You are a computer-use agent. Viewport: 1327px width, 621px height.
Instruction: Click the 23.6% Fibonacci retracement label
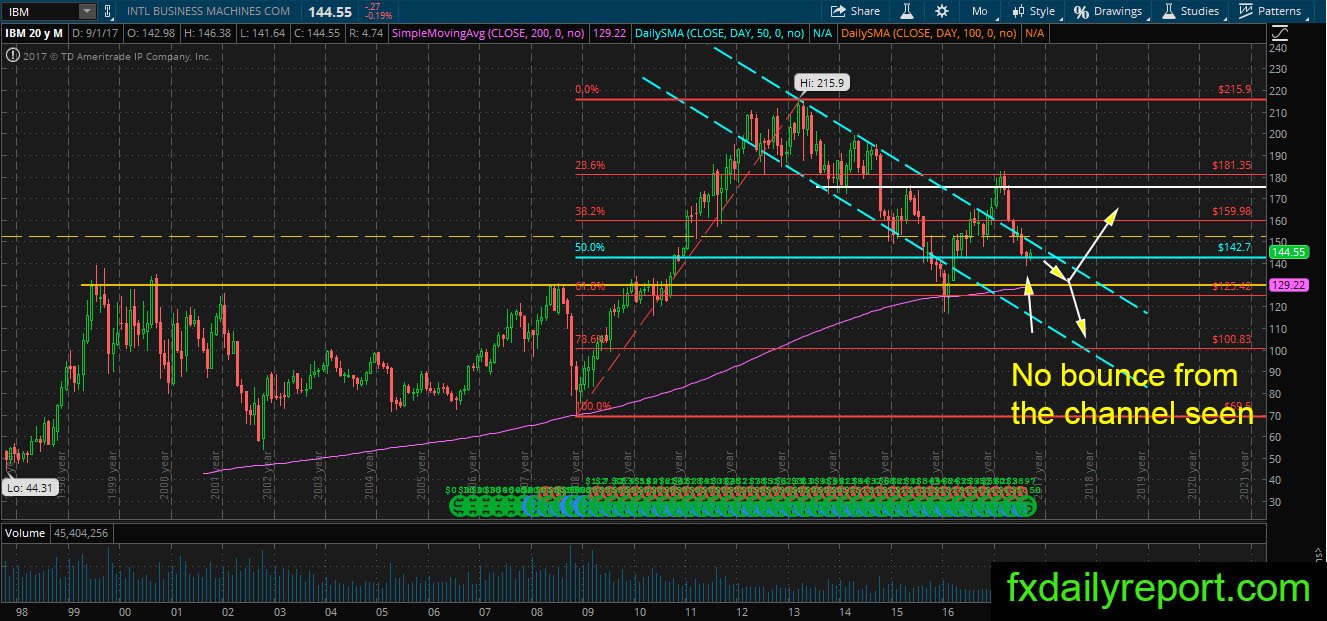point(592,165)
